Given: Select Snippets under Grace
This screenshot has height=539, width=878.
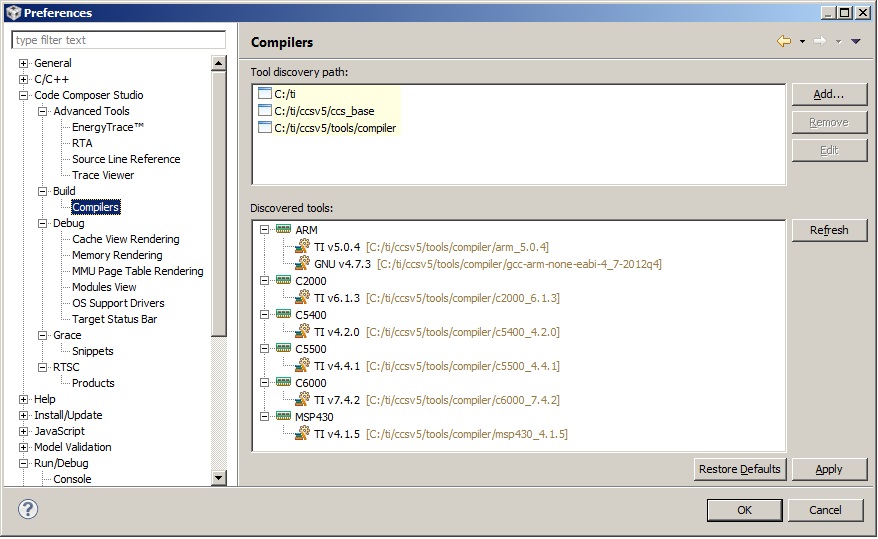Looking at the screenshot, I should coord(93,351).
